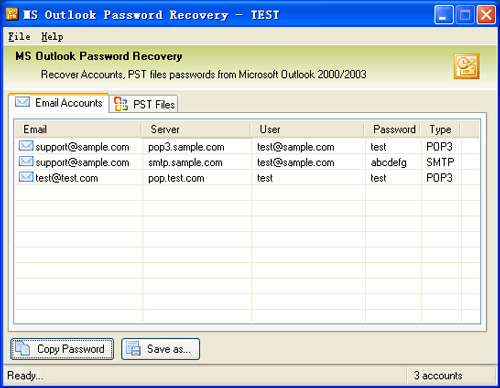The width and height of the screenshot is (500, 388).
Task: Select the test@test.com email cell
Action: pos(67,178)
